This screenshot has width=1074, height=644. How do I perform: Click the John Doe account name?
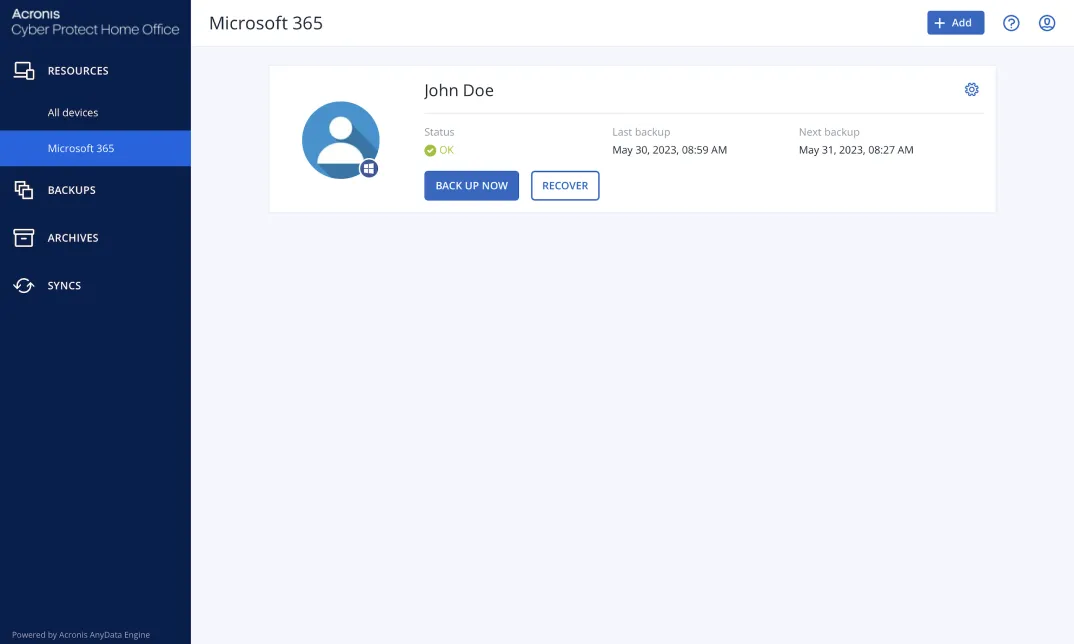pyautogui.click(x=459, y=90)
